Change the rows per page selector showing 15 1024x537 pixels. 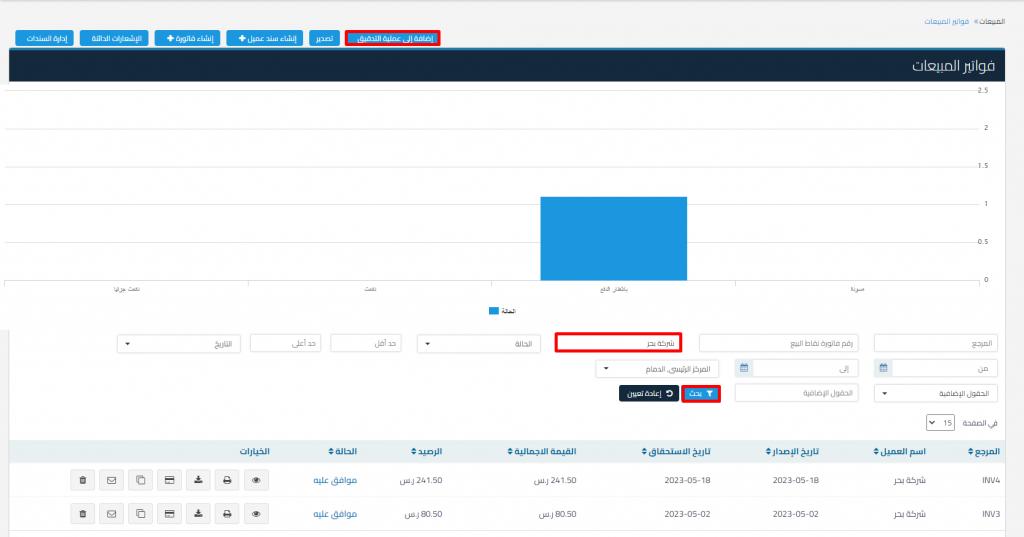pyautogui.click(x=939, y=423)
